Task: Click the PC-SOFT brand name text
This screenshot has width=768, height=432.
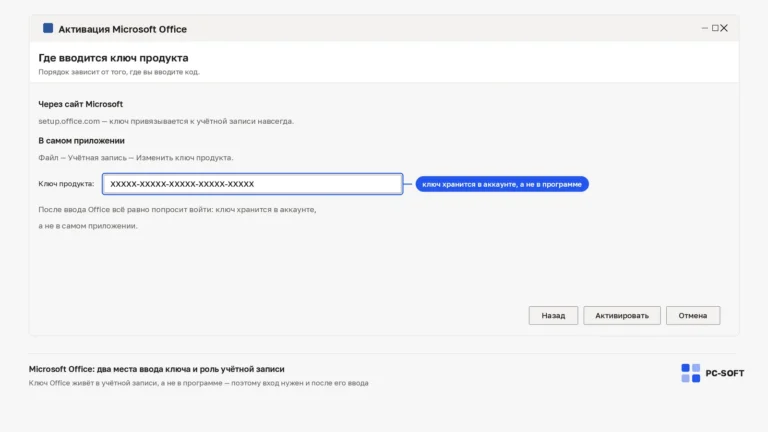Action: tap(725, 373)
